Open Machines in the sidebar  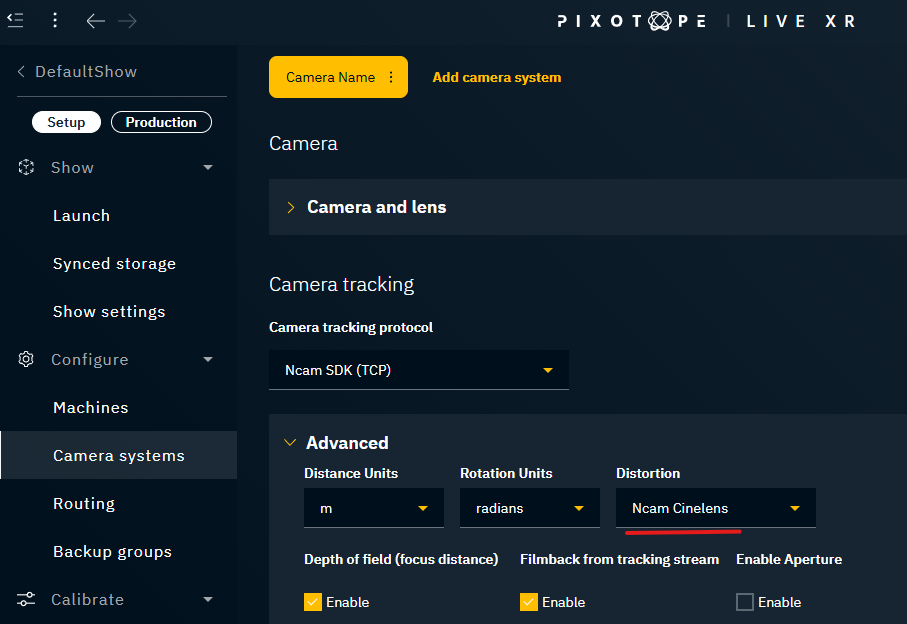(91, 407)
